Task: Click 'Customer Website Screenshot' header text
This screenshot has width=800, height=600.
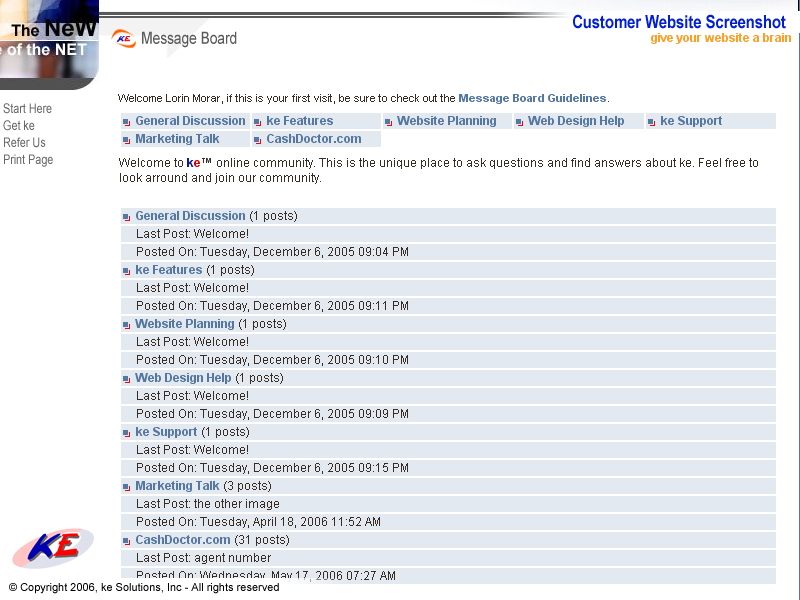Action: coord(679,22)
